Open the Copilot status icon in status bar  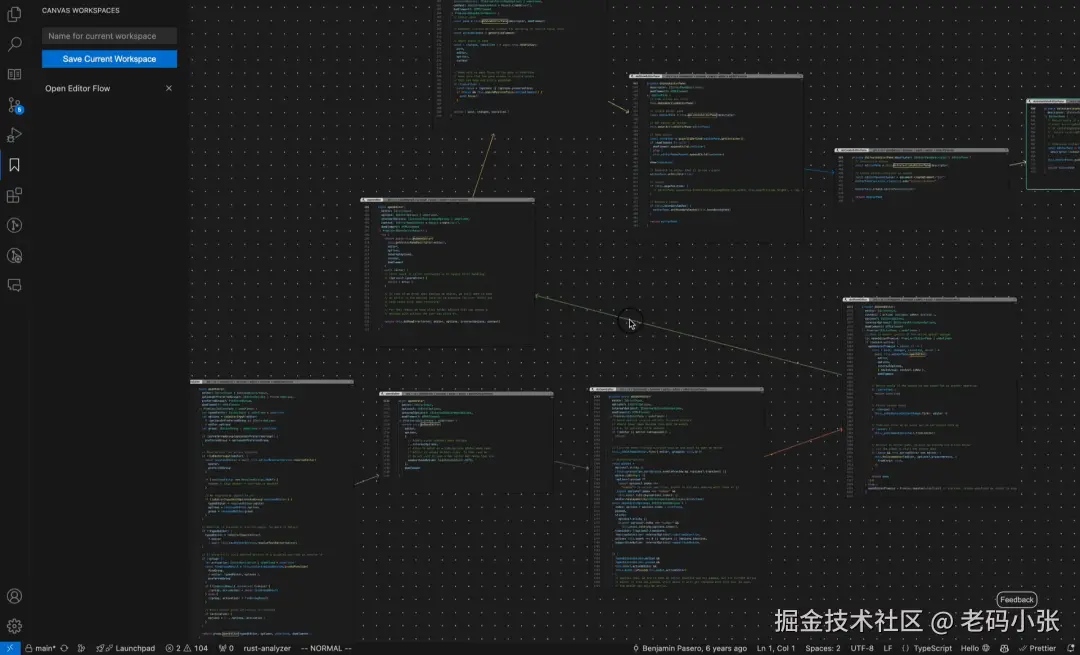coord(1004,648)
